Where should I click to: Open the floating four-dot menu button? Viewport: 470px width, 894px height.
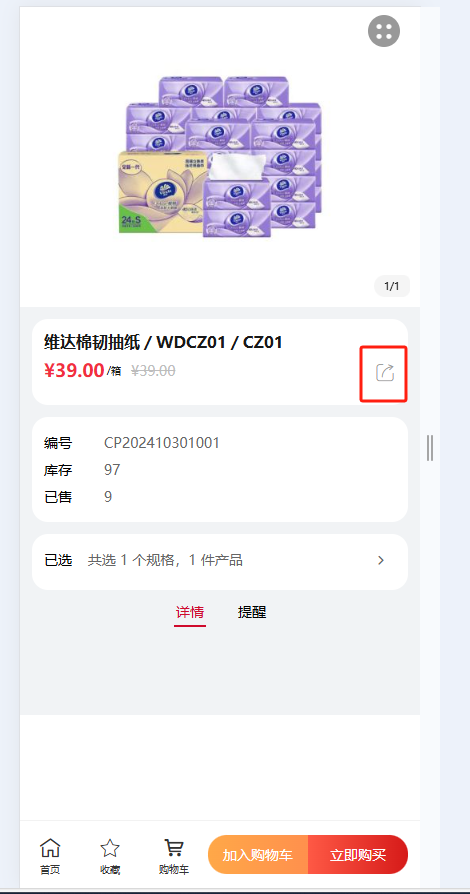click(x=384, y=31)
